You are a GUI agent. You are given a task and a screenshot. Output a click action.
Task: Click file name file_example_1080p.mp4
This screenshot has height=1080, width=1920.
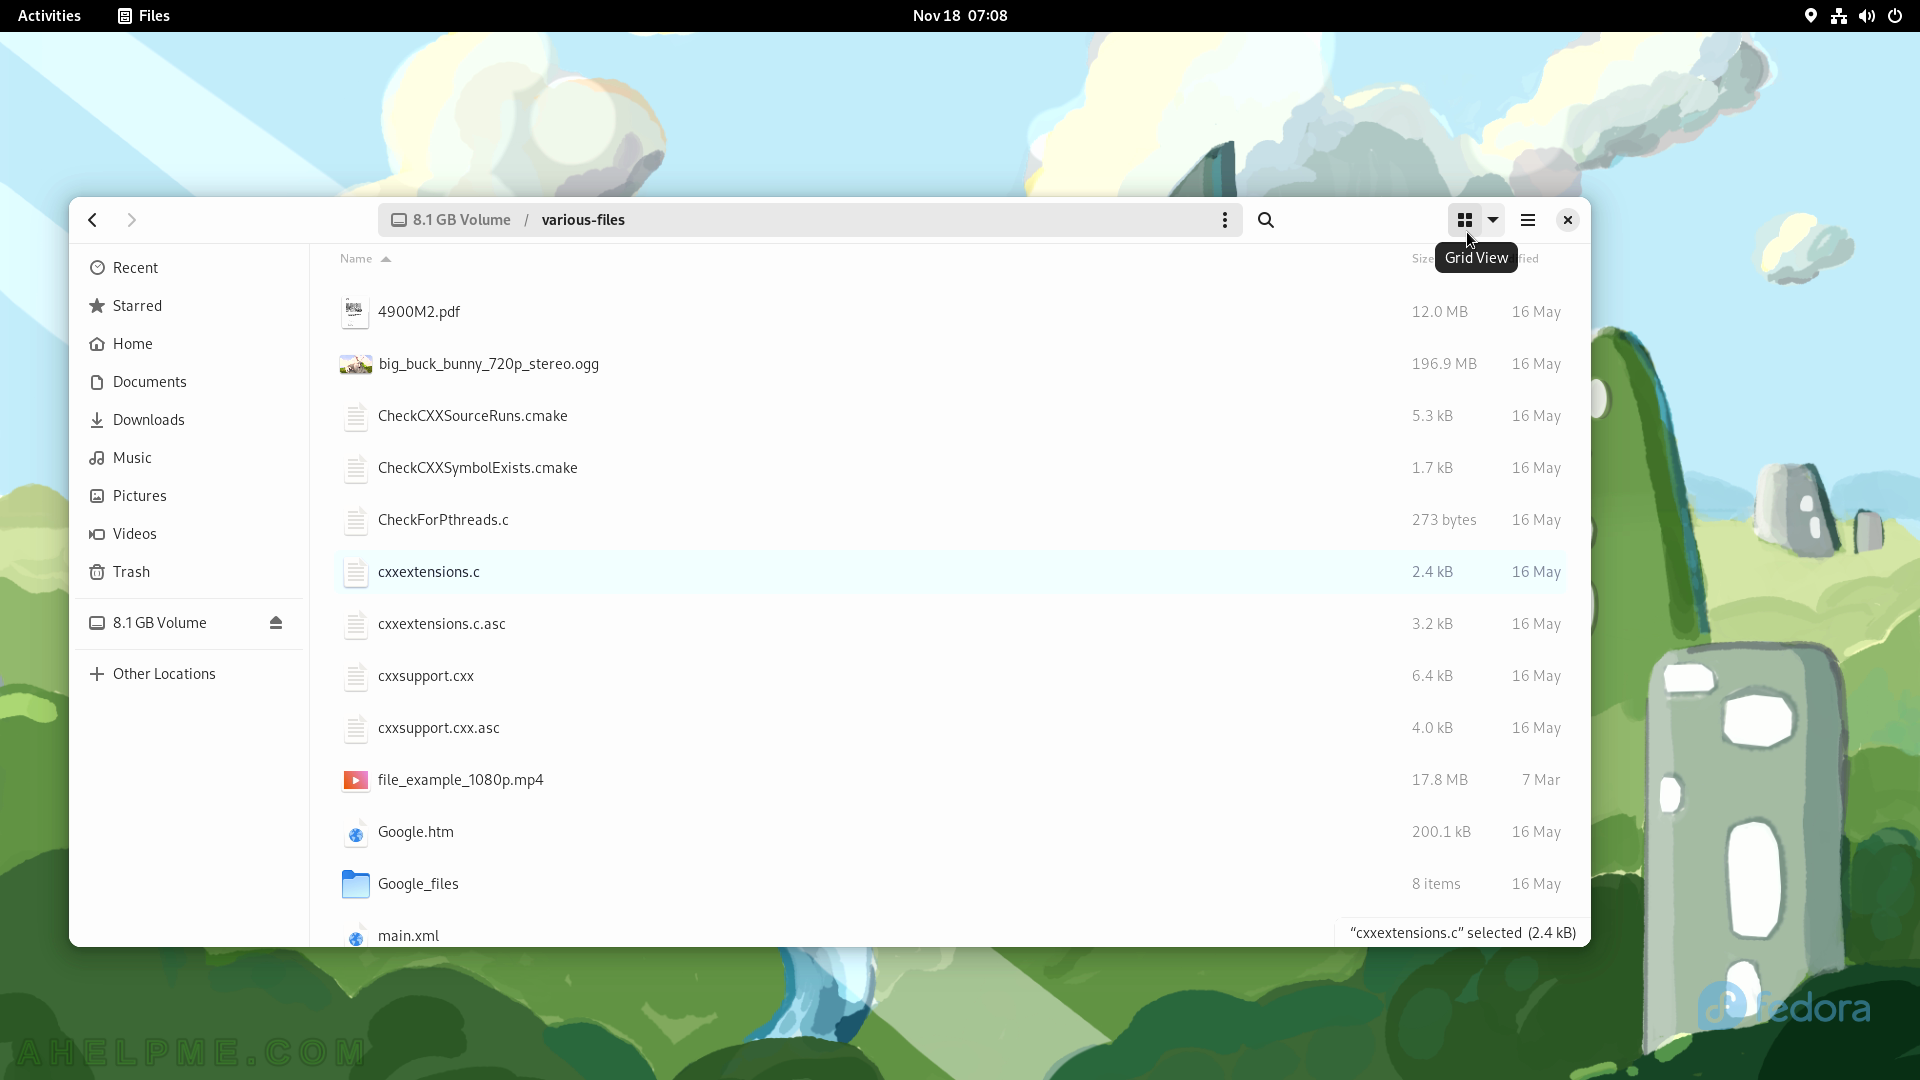click(x=460, y=780)
